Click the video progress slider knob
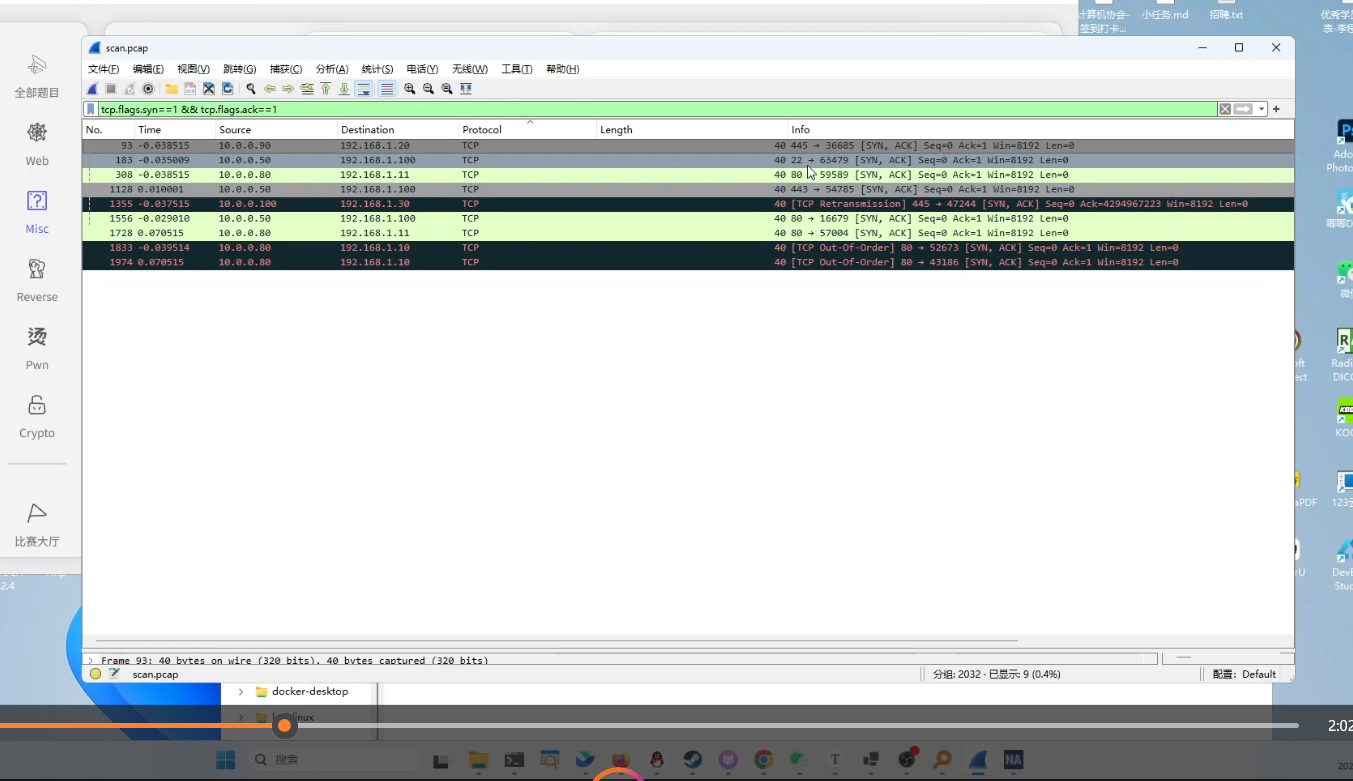 coord(285,725)
